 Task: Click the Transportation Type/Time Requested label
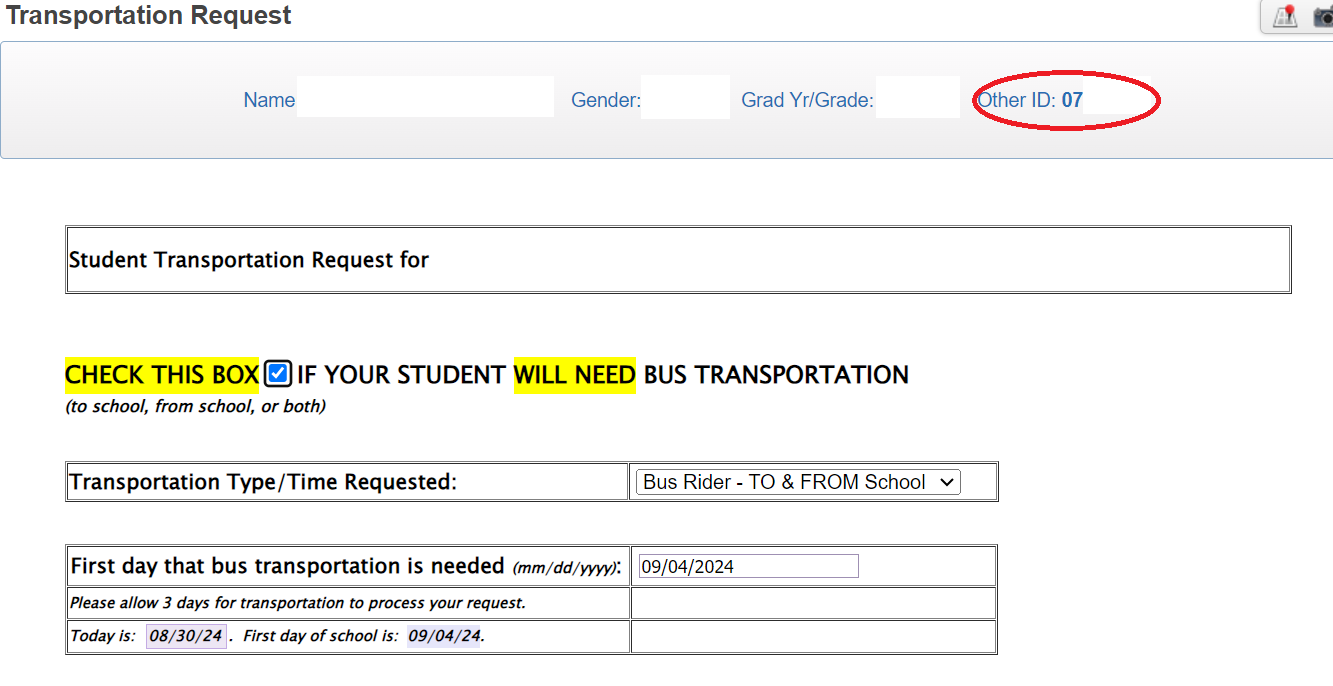tap(263, 482)
